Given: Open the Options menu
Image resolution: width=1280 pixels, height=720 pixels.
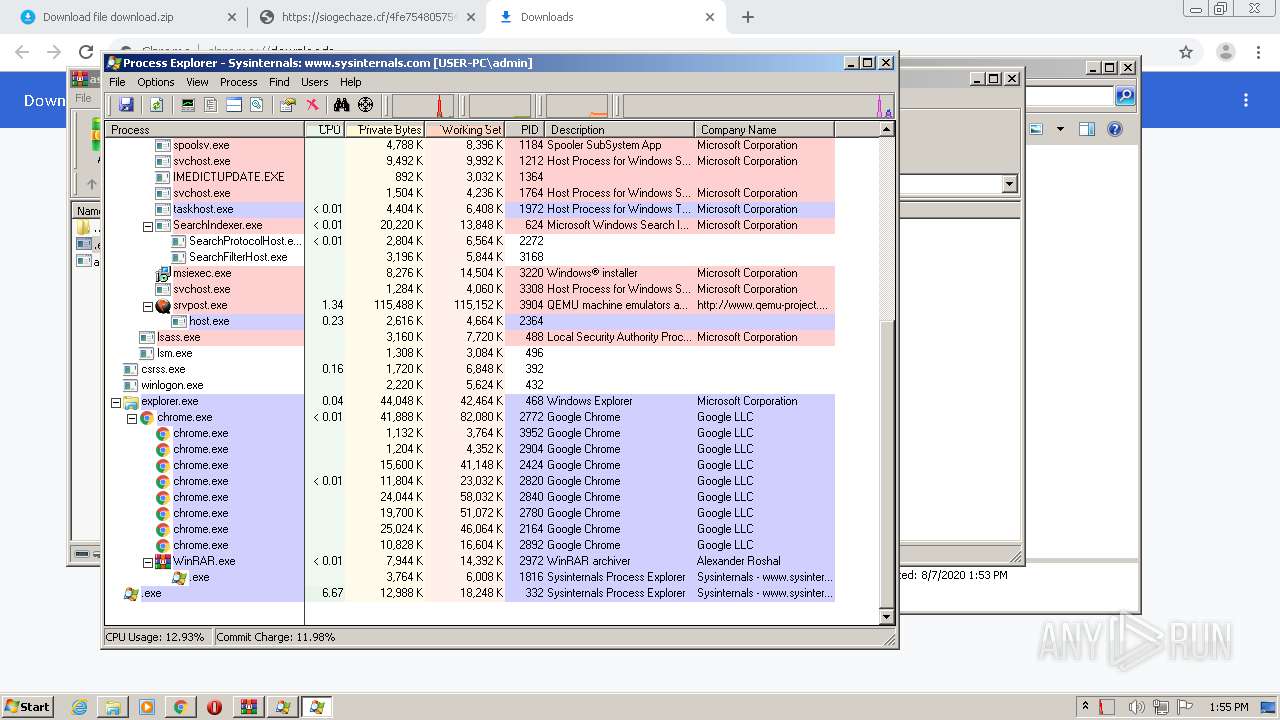Looking at the screenshot, I should 156,82.
